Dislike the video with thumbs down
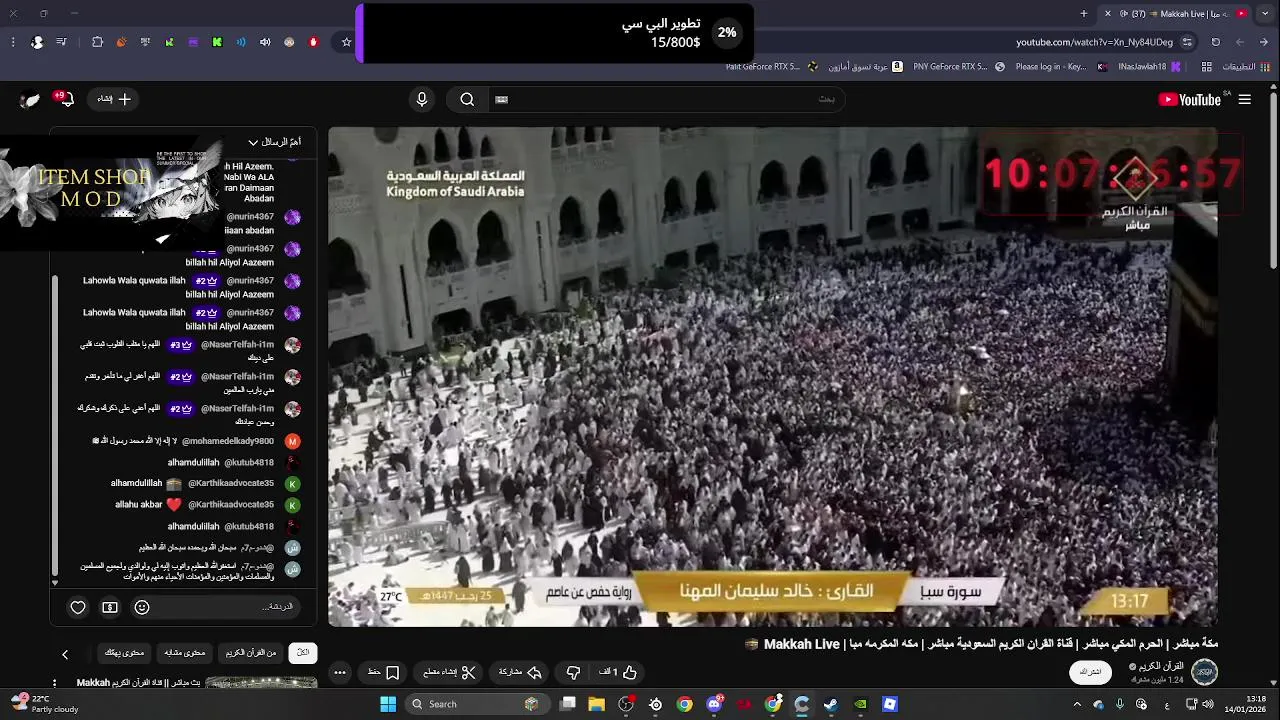 click(x=573, y=672)
